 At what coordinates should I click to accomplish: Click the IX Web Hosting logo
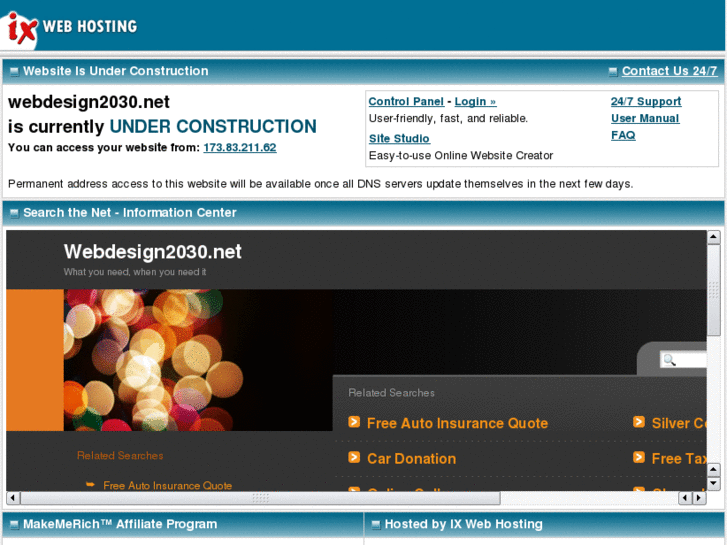pos(70,27)
